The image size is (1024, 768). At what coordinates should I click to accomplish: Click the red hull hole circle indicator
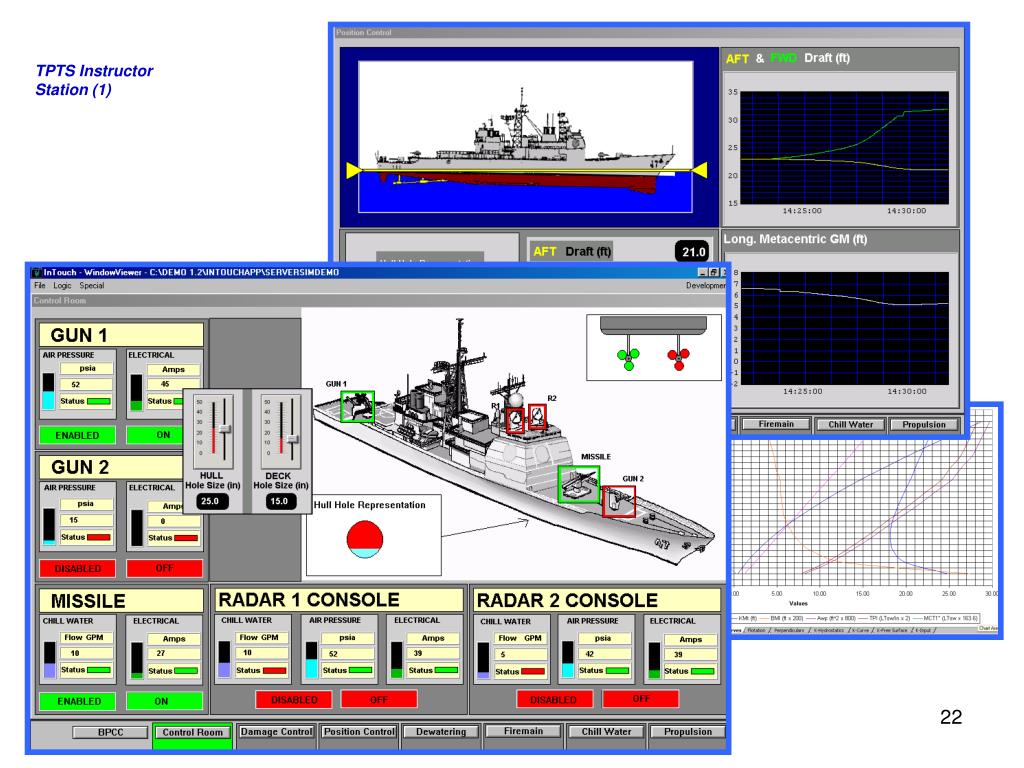pyautogui.click(x=364, y=539)
